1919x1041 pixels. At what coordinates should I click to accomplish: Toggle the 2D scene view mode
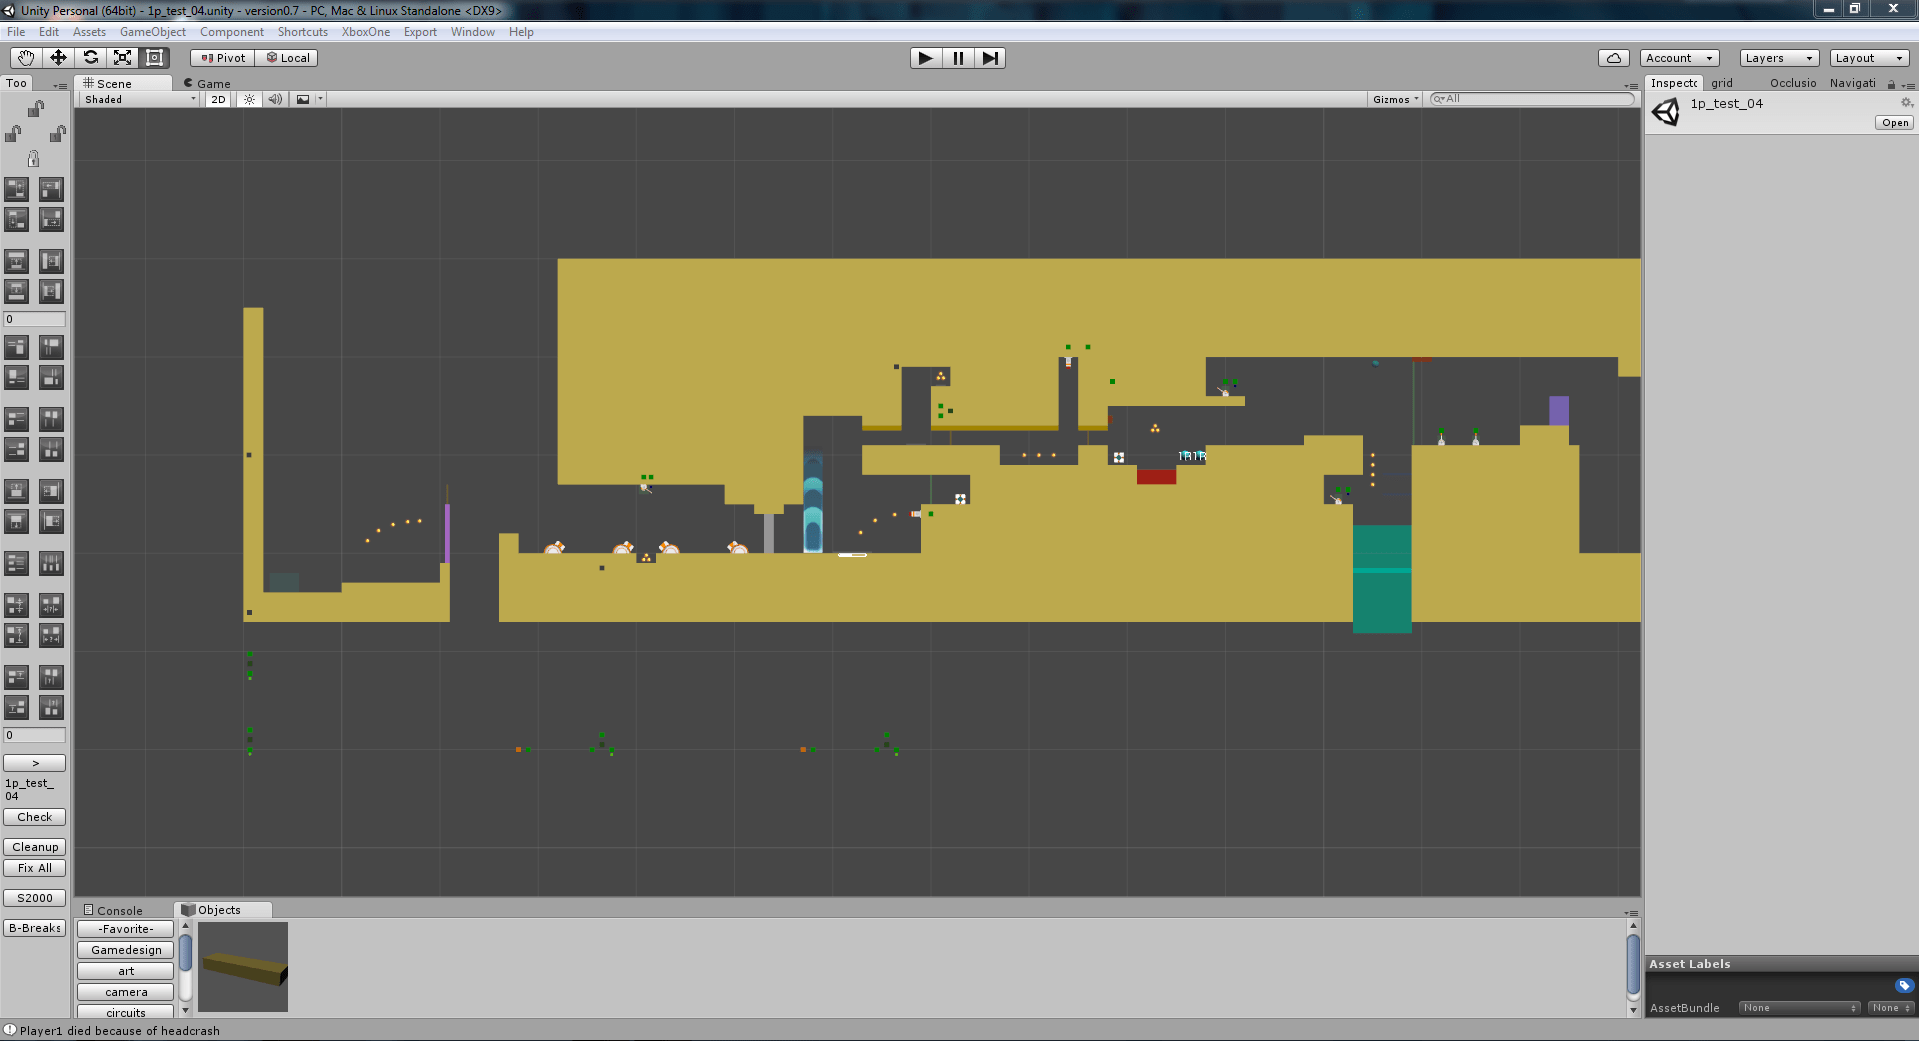pyautogui.click(x=217, y=99)
